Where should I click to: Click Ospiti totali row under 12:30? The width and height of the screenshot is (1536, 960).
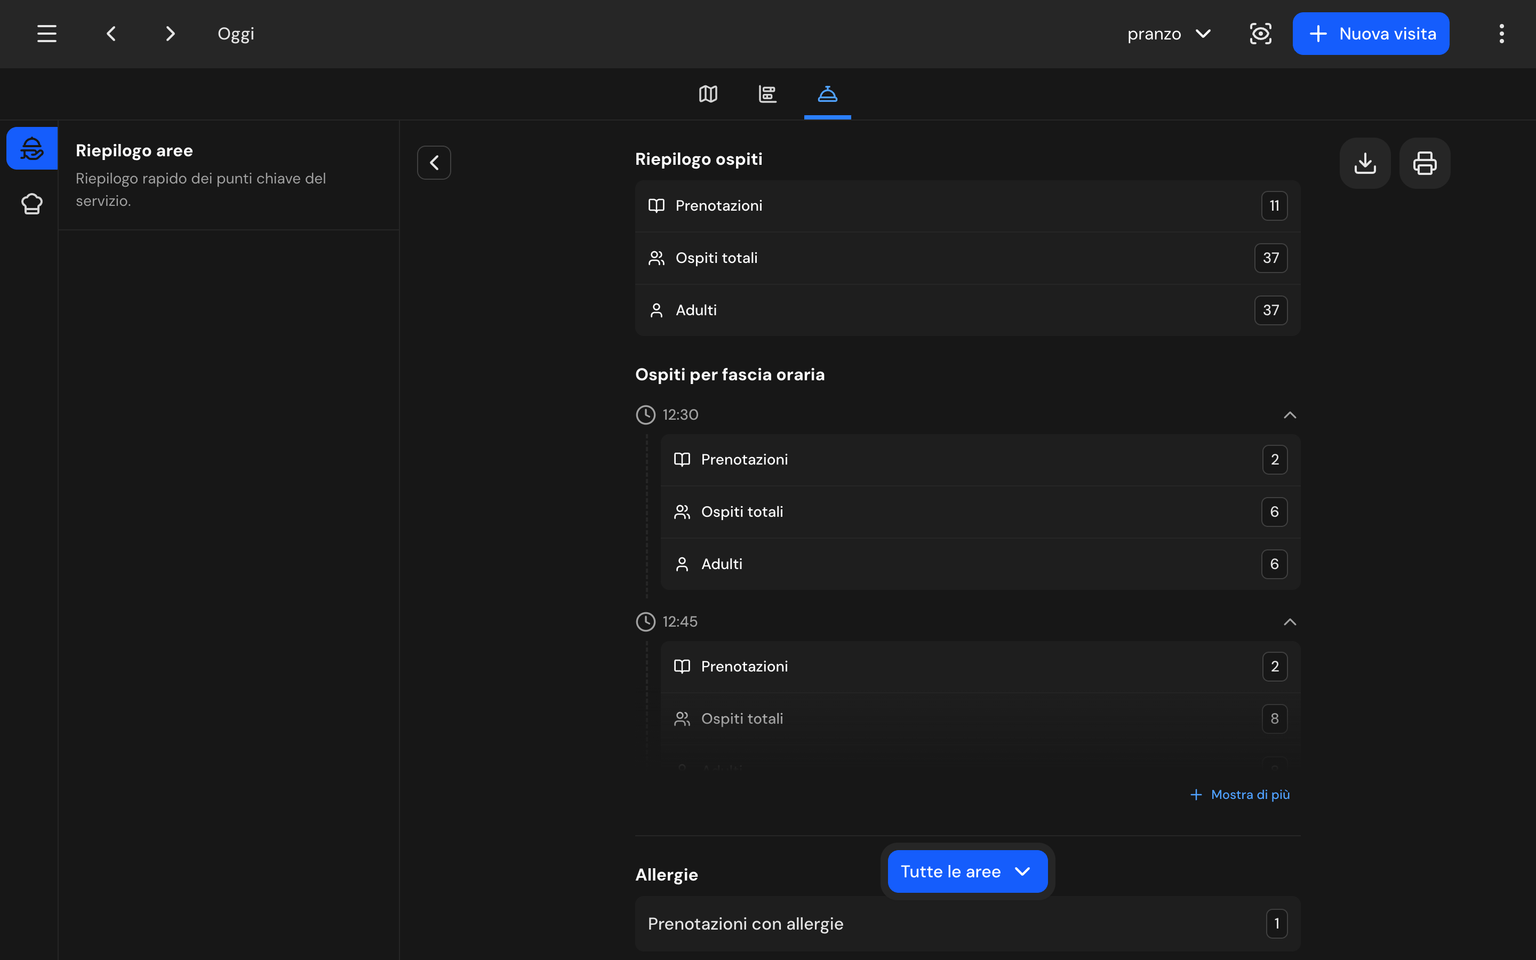click(x=980, y=512)
